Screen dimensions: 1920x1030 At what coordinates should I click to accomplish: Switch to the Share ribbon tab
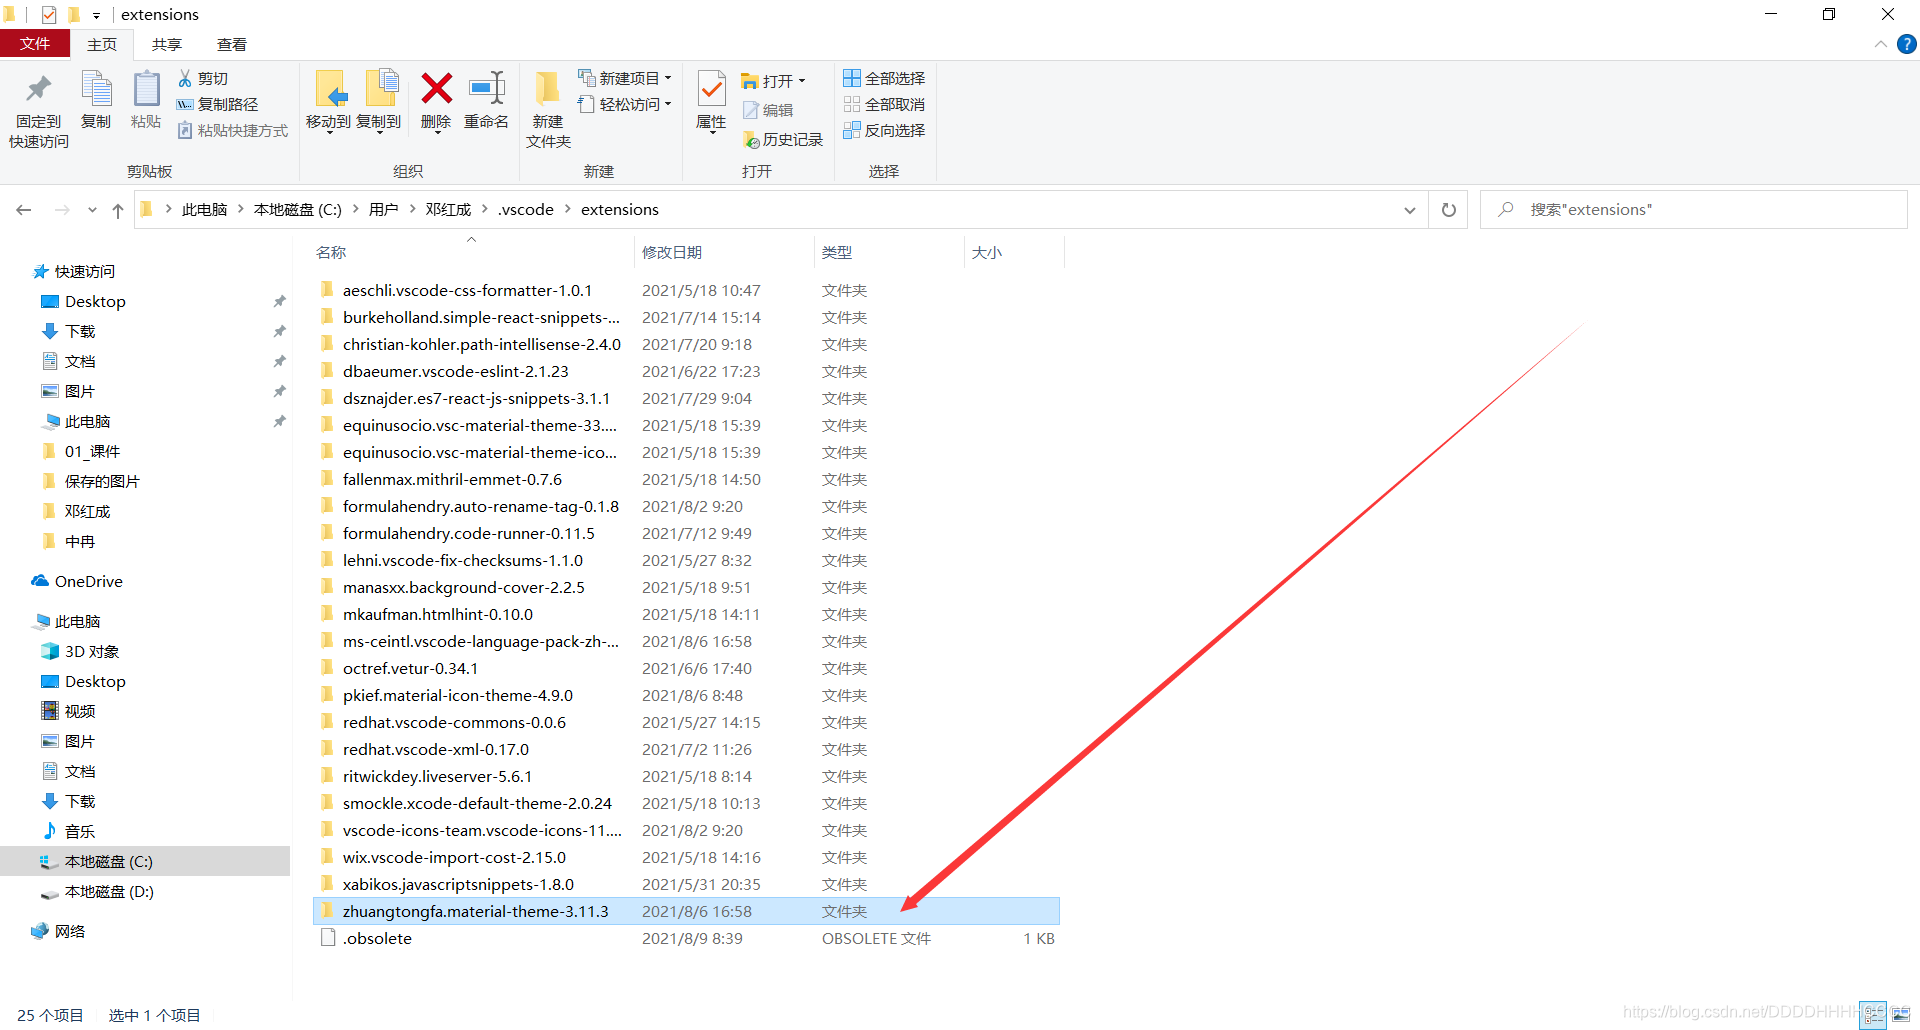[x=167, y=44]
